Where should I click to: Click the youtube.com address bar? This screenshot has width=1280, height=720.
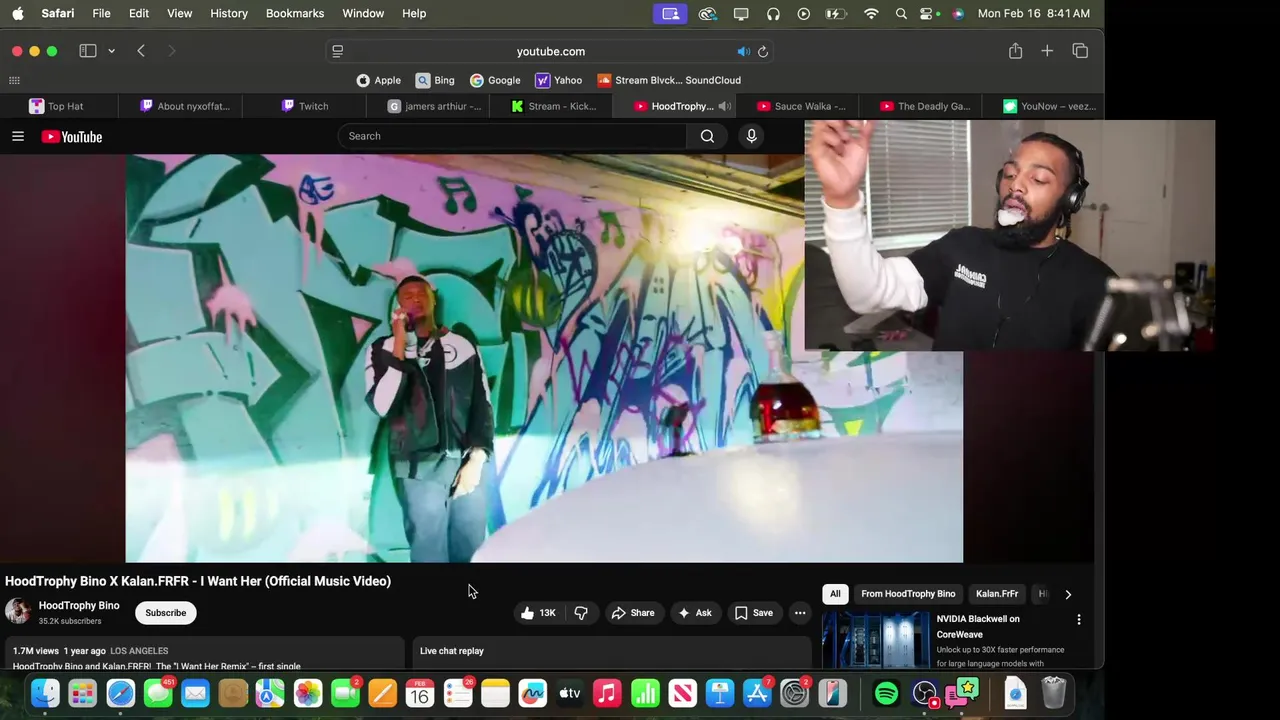pyautogui.click(x=551, y=51)
